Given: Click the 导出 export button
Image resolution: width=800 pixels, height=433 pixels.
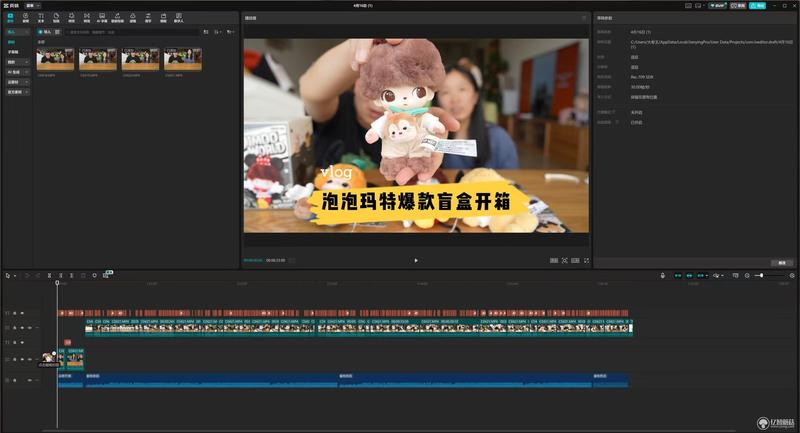Looking at the screenshot, I should (757, 6).
